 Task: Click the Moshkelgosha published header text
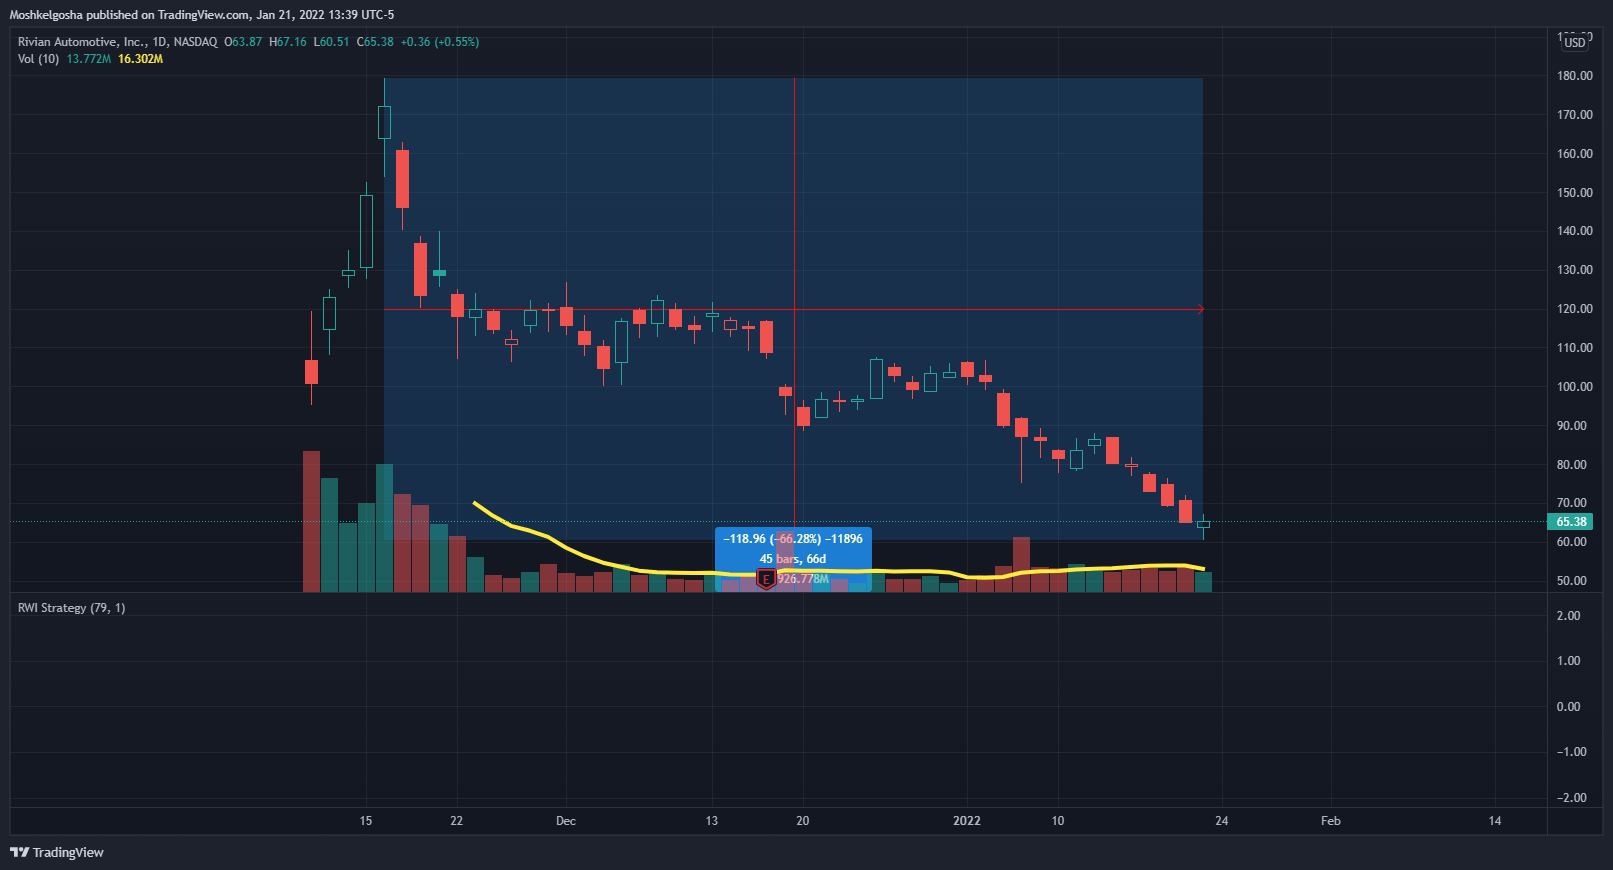pyautogui.click(x=201, y=15)
